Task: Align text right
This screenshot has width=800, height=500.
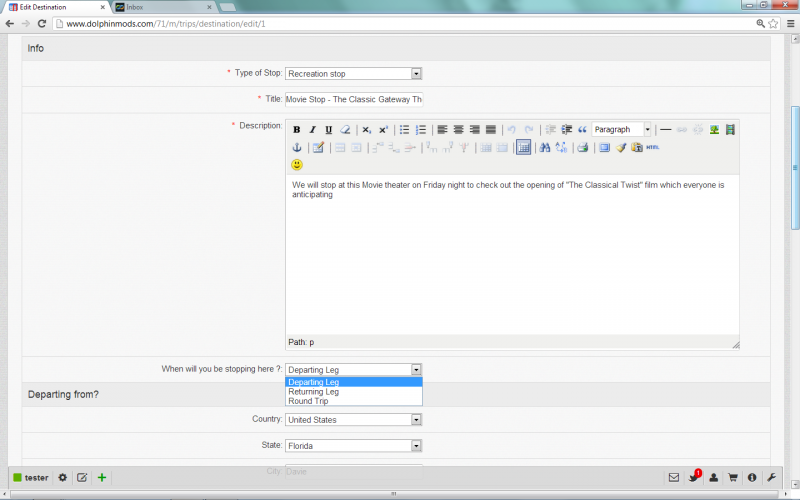Action: 474,130
